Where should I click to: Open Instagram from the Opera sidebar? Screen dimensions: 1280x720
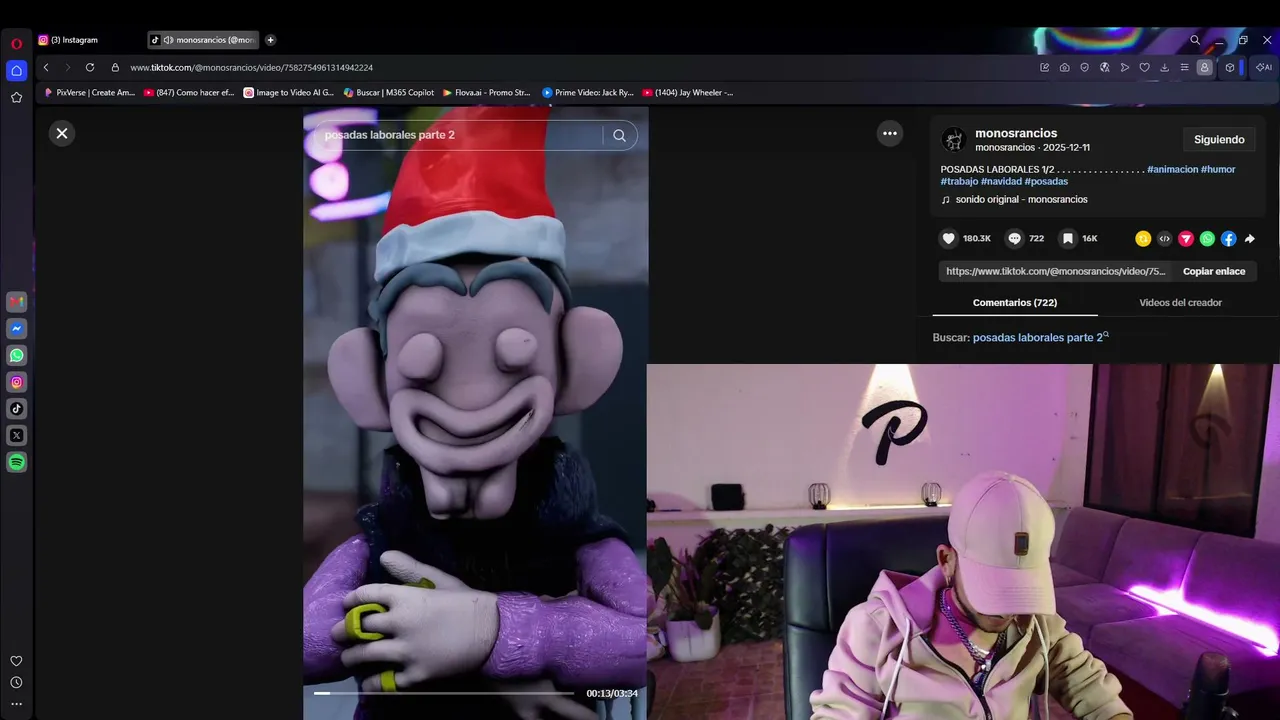coord(17,382)
